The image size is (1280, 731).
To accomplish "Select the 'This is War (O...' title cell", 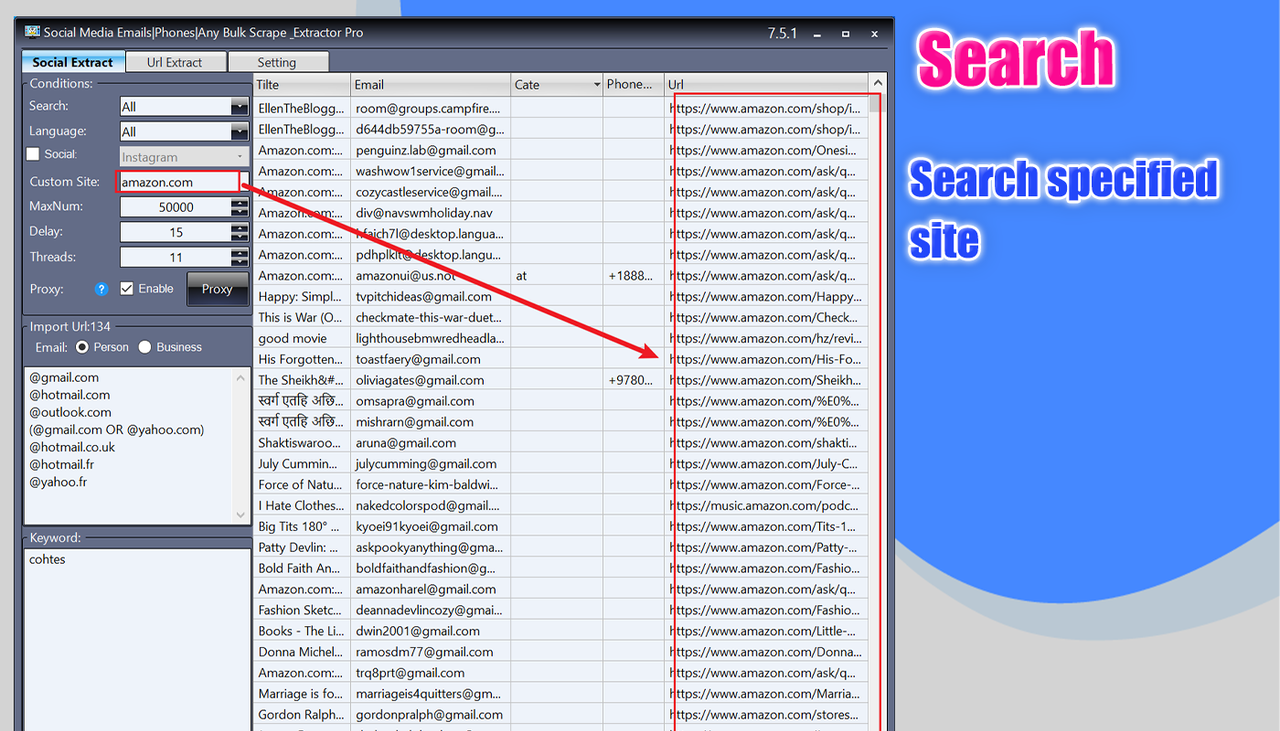I will (x=302, y=317).
